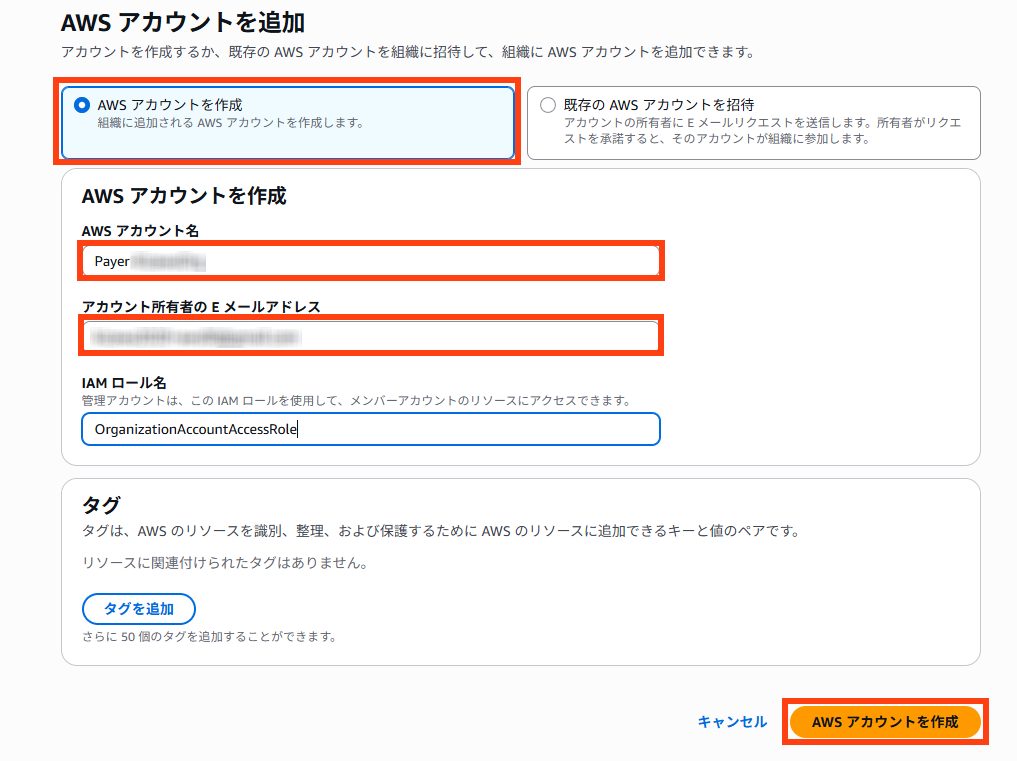Click the AWS アカウントを作成 form section heading
1017x761 pixels.
pos(184,196)
